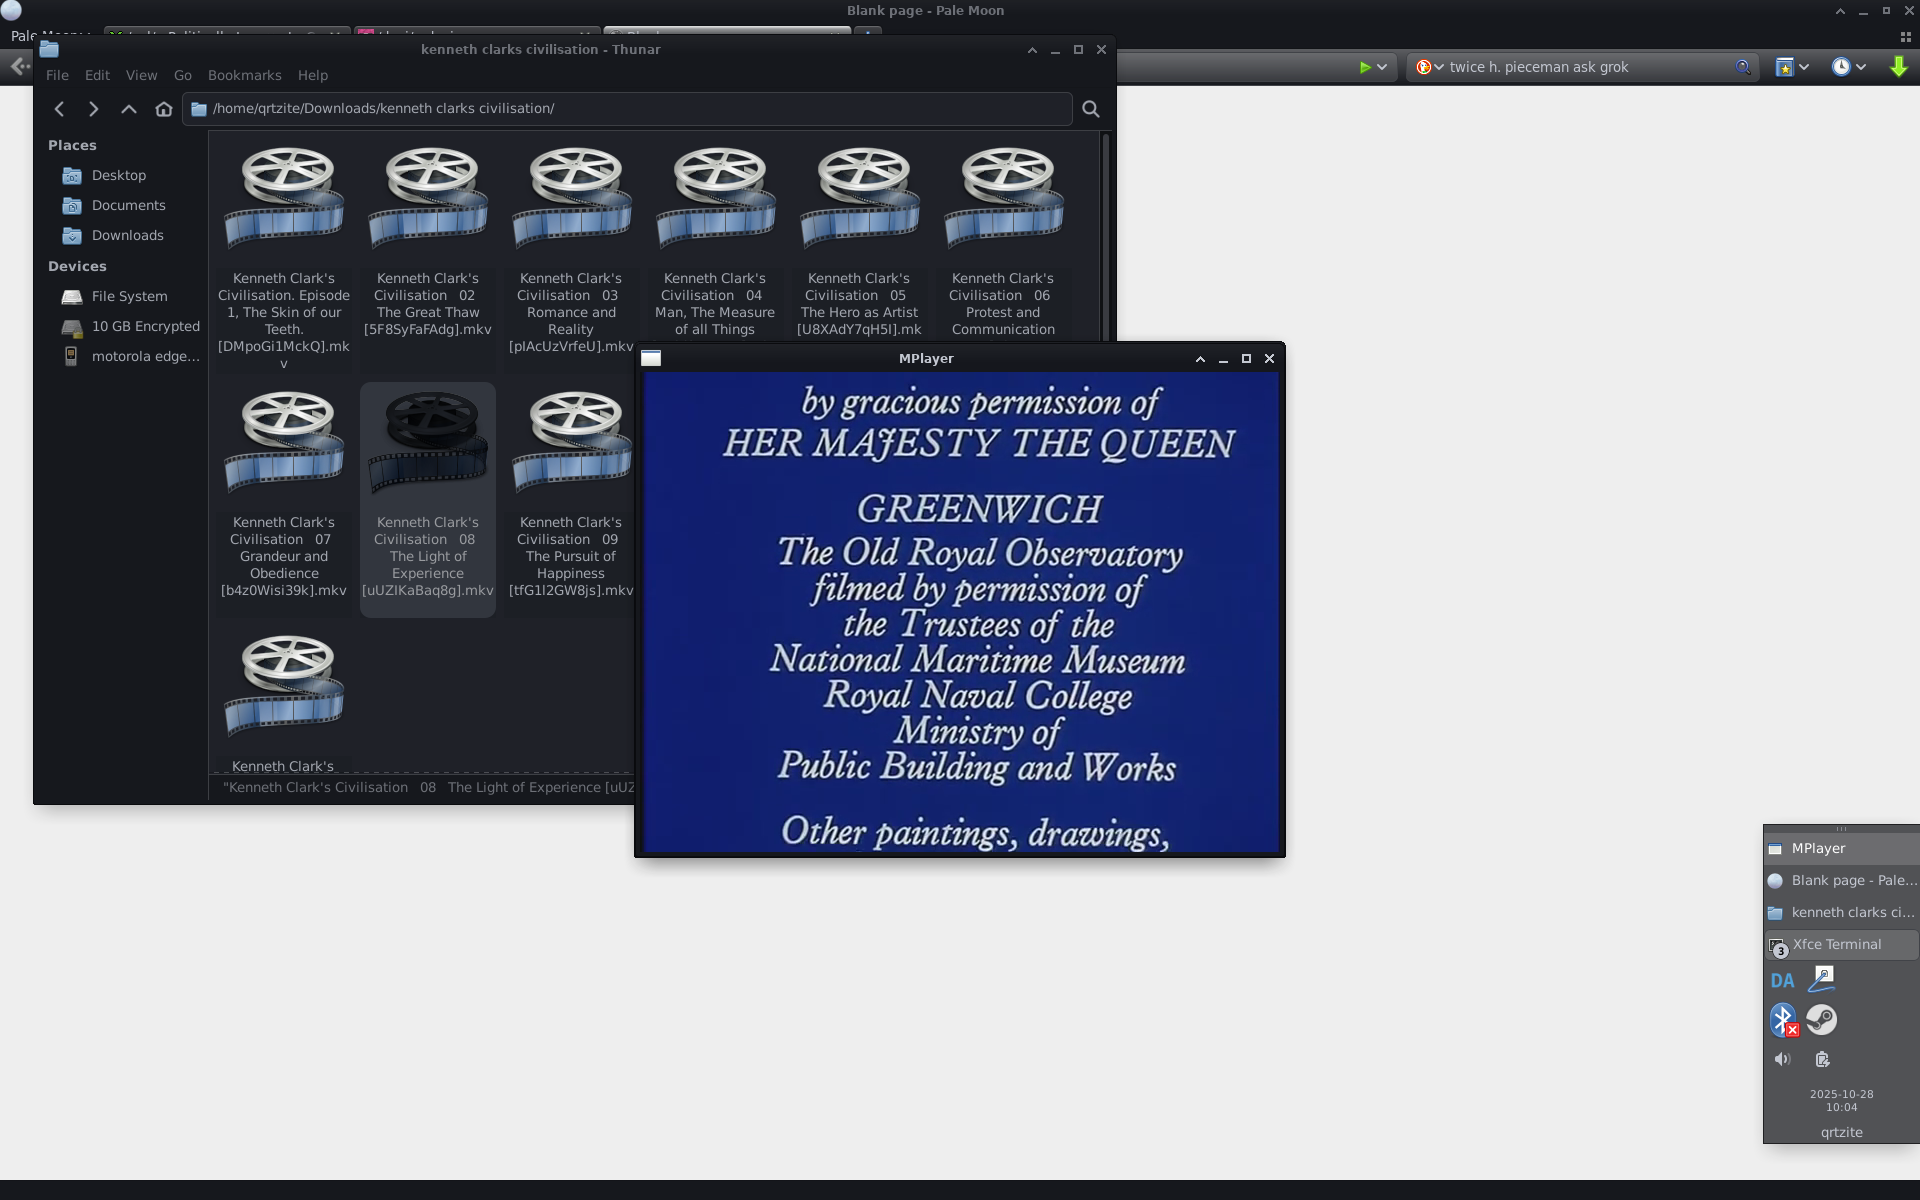Screen dimensions: 1920x1200
Task: Expand the bookmarks star dropdown arrow
Action: (1804, 67)
